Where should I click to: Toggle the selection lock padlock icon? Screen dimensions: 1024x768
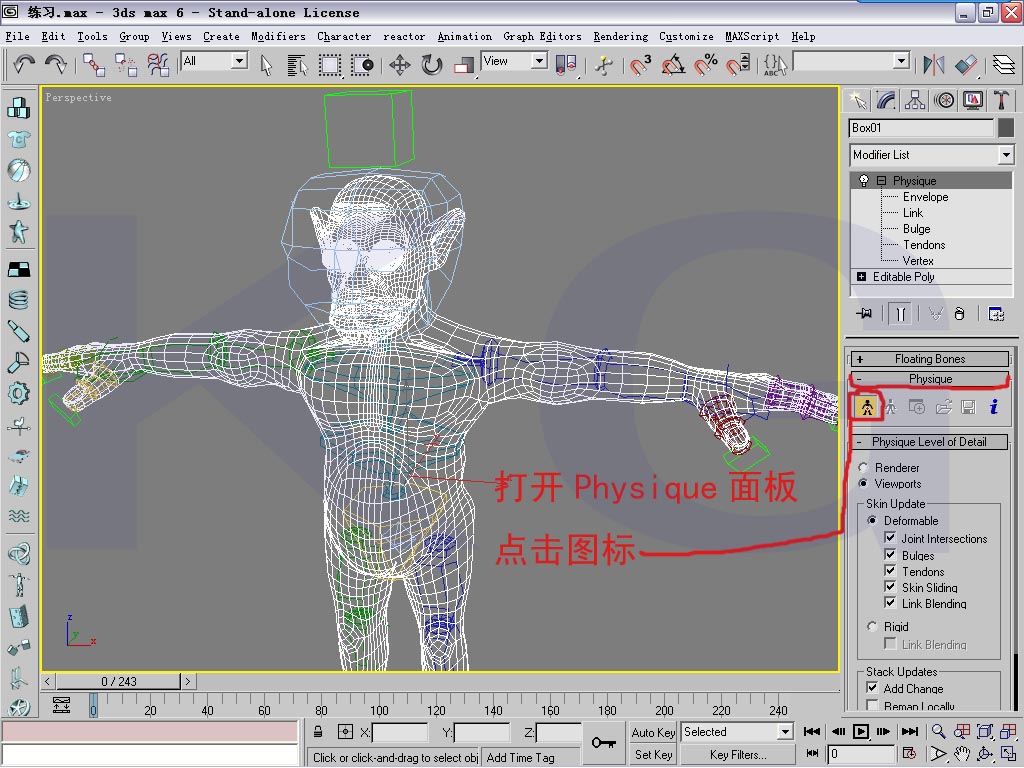tap(317, 731)
